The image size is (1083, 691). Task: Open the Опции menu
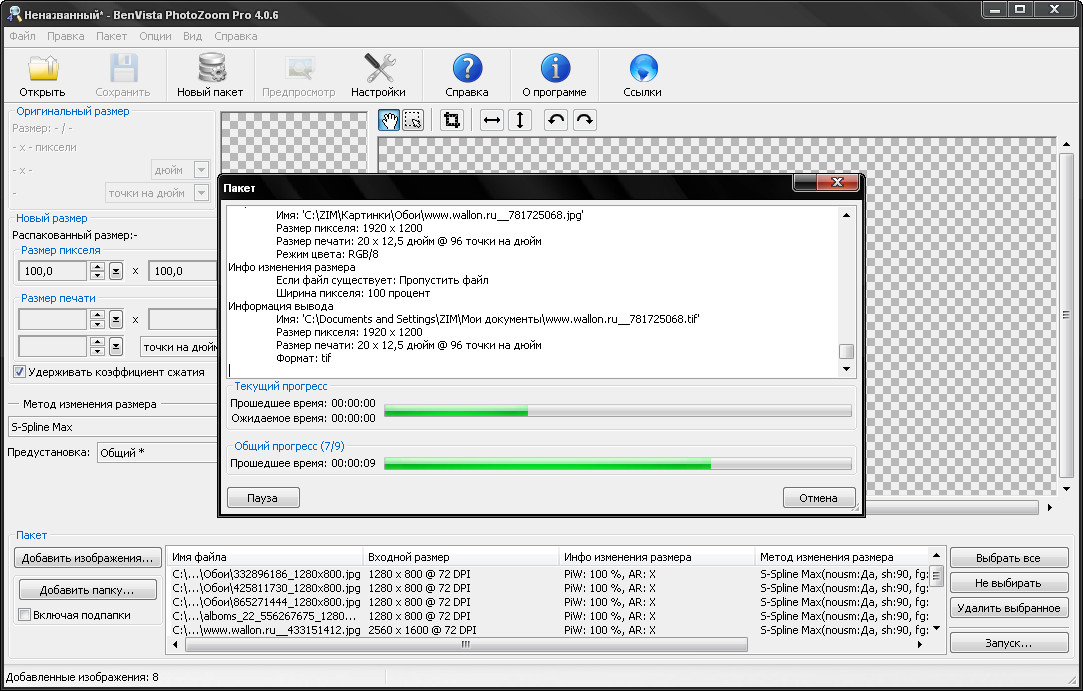point(155,36)
